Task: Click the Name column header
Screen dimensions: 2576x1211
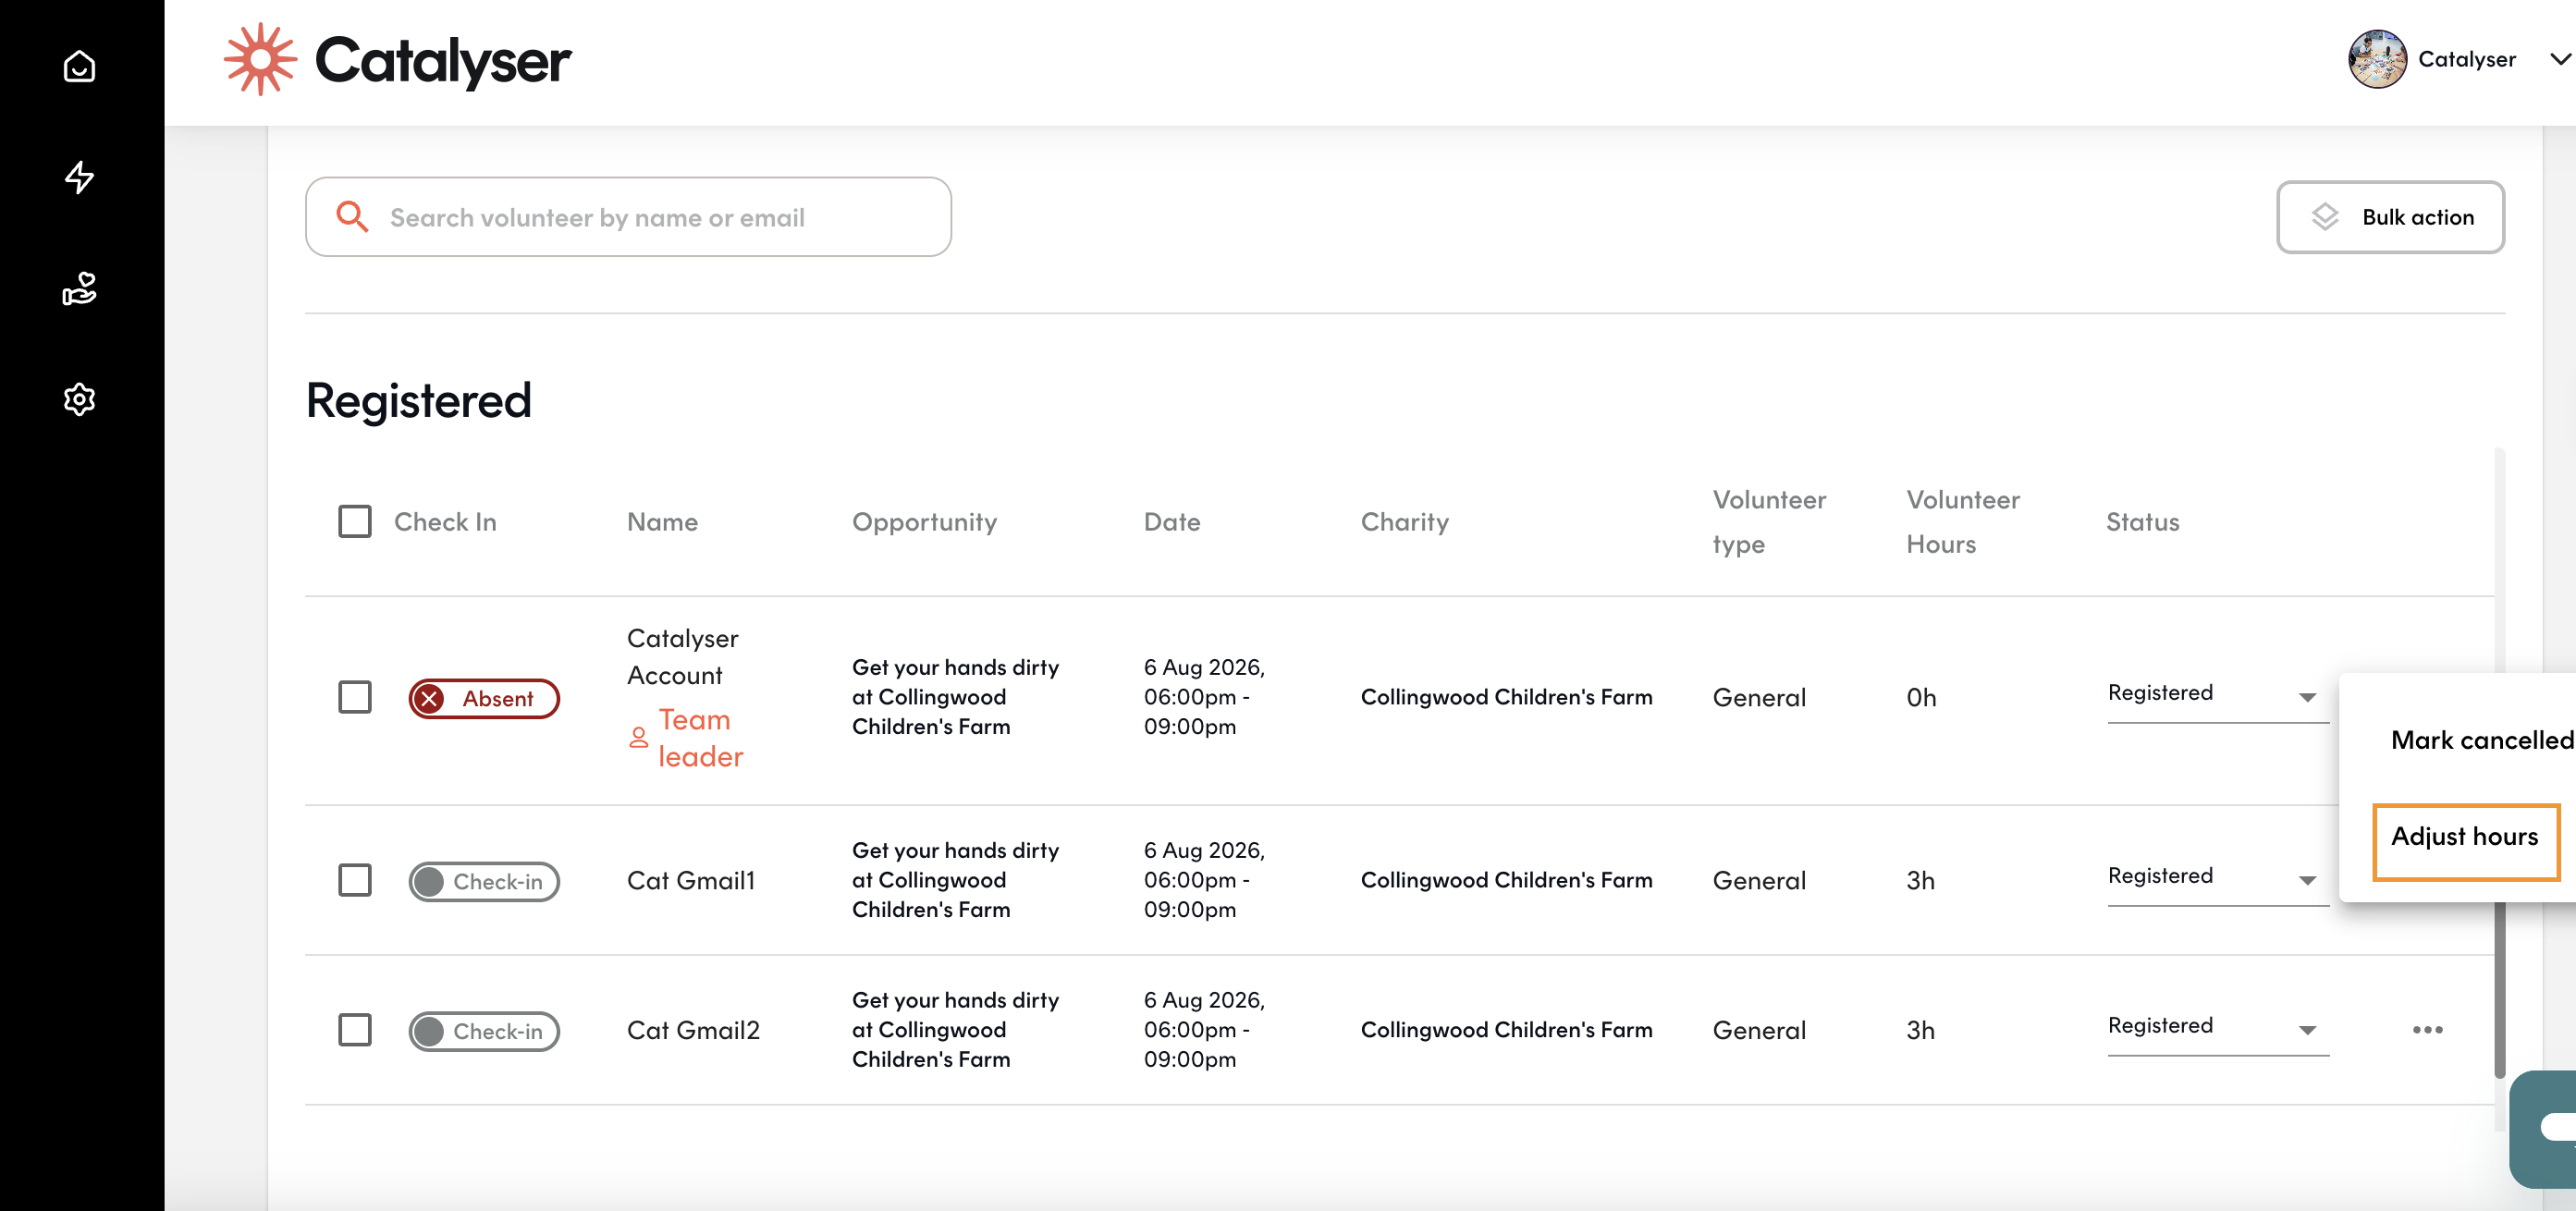Action: [x=662, y=521]
